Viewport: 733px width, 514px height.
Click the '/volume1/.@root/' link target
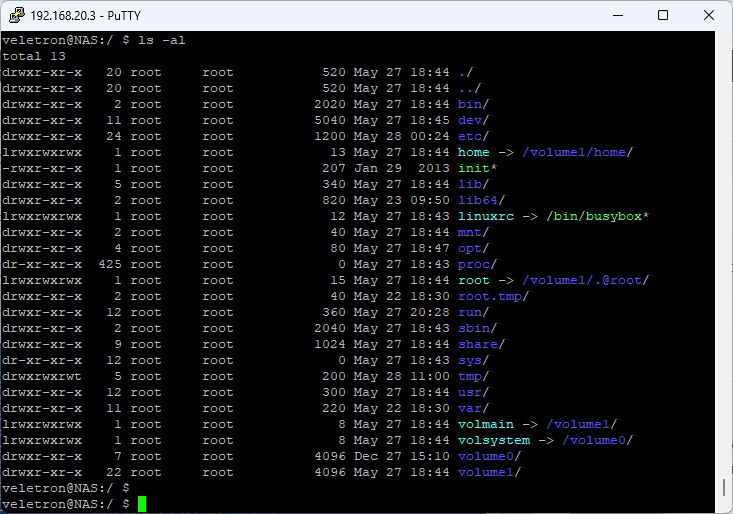(x=585, y=280)
